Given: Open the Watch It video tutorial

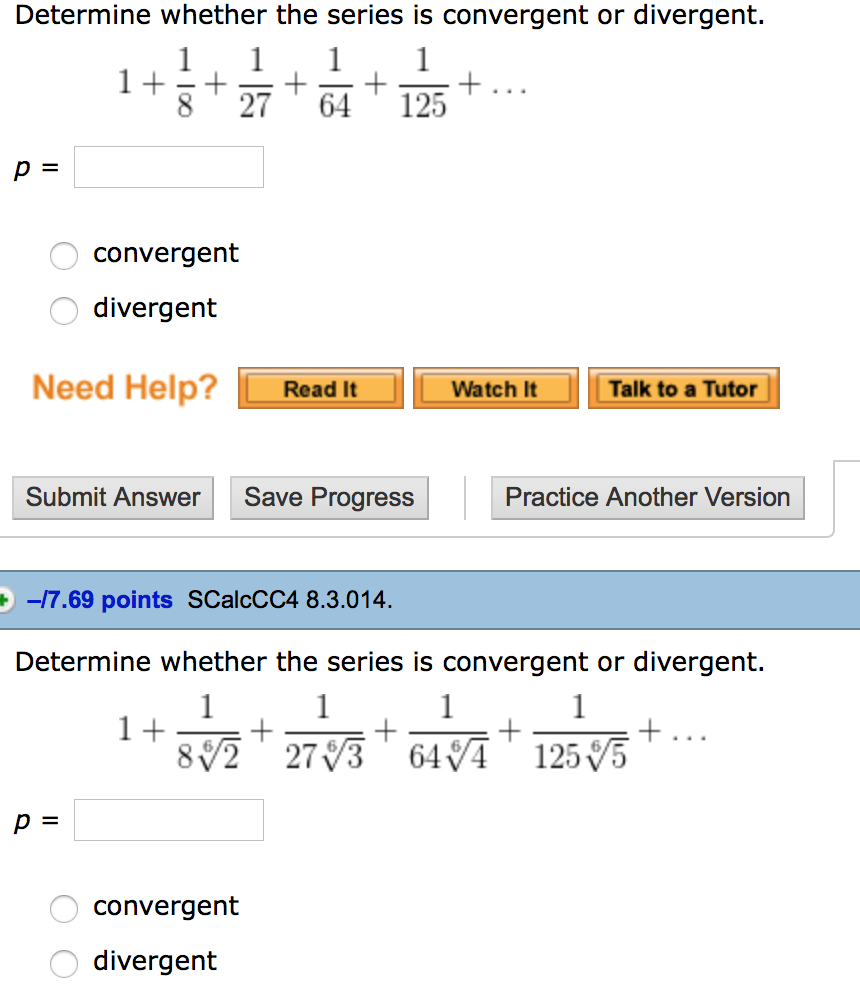Looking at the screenshot, I should coord(495,388).
